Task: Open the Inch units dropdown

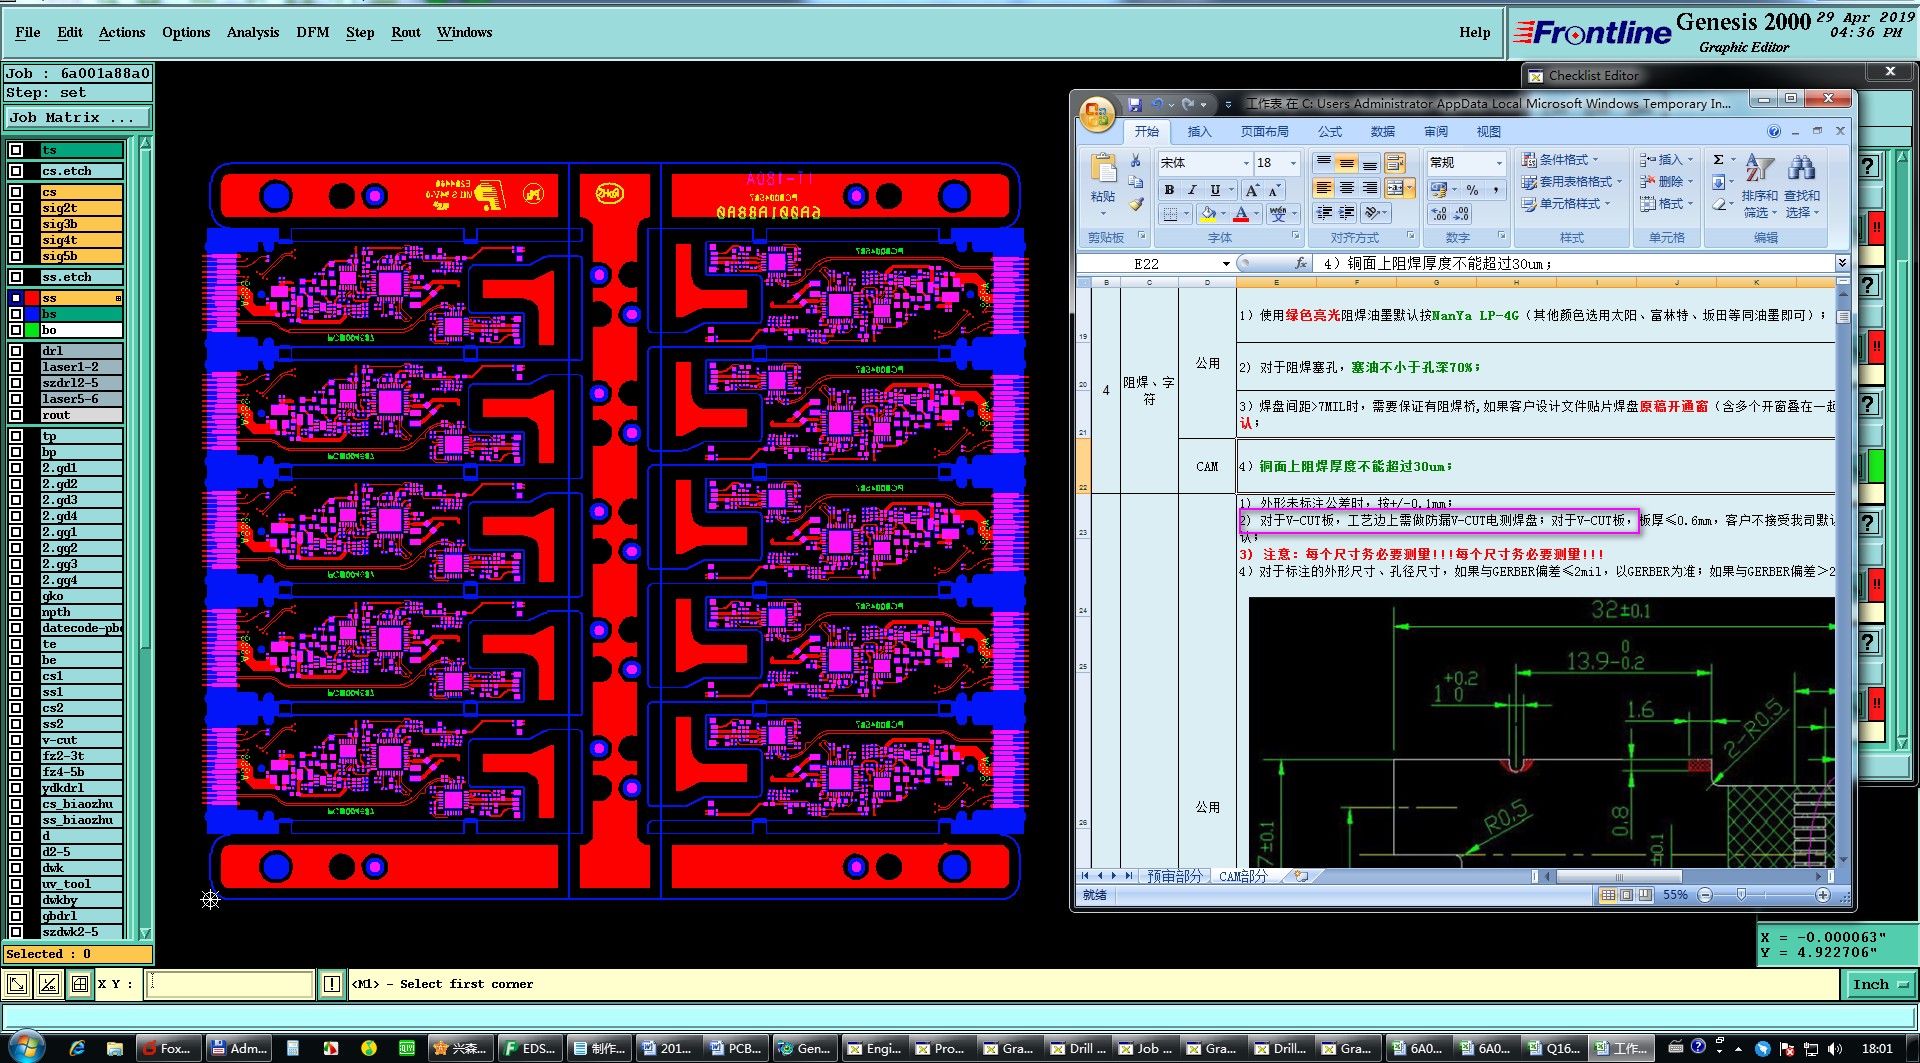Action: 1880,984
